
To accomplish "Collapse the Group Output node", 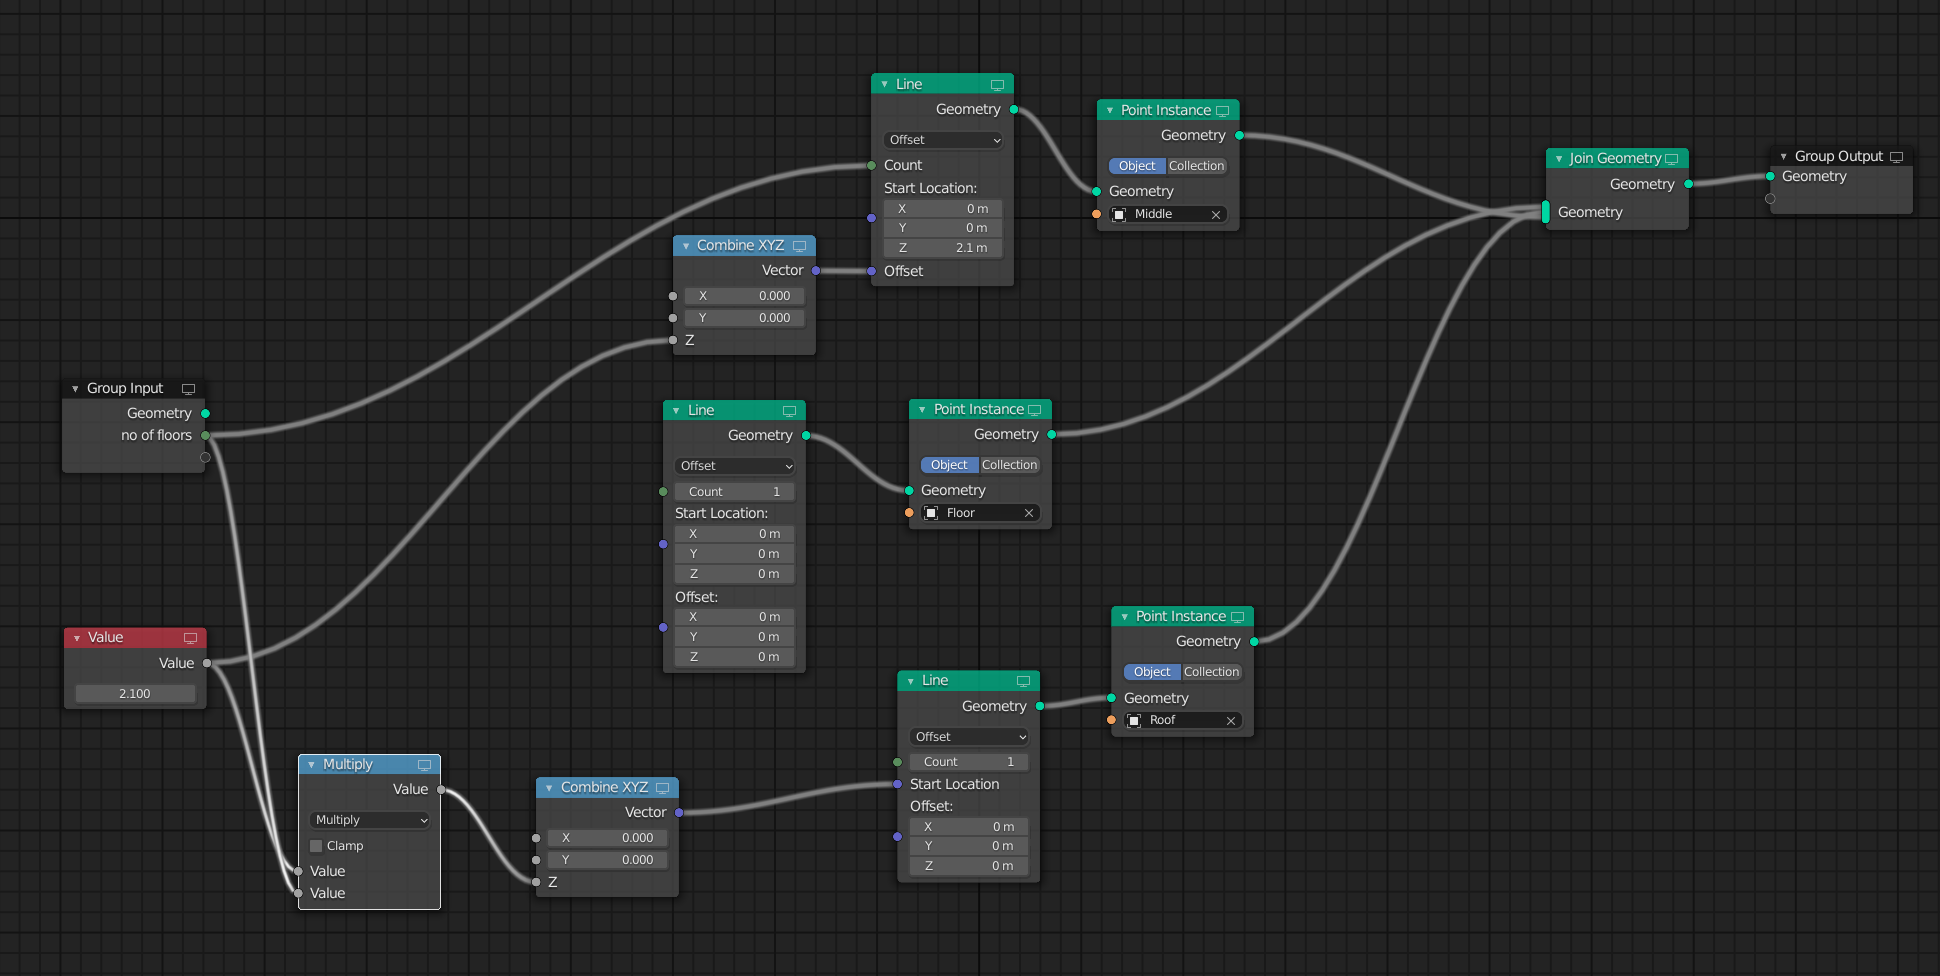I will tap(1783, 157).
